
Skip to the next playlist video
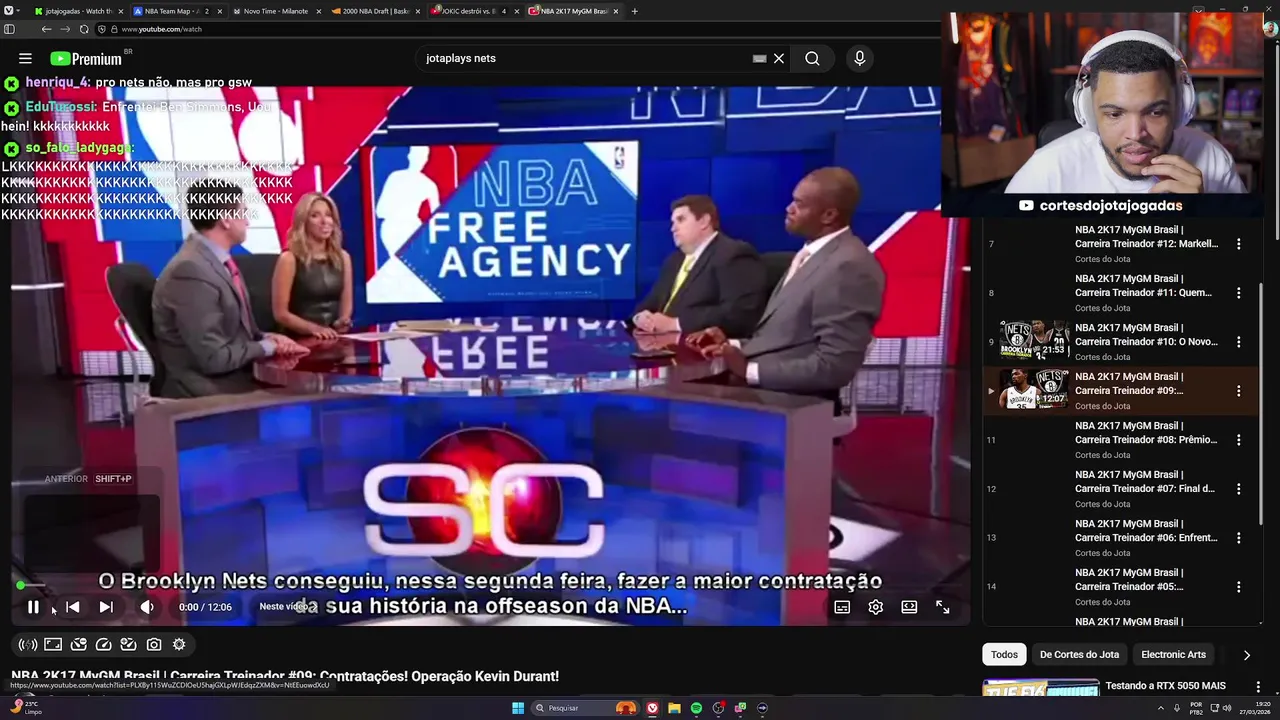pos(106,607)
